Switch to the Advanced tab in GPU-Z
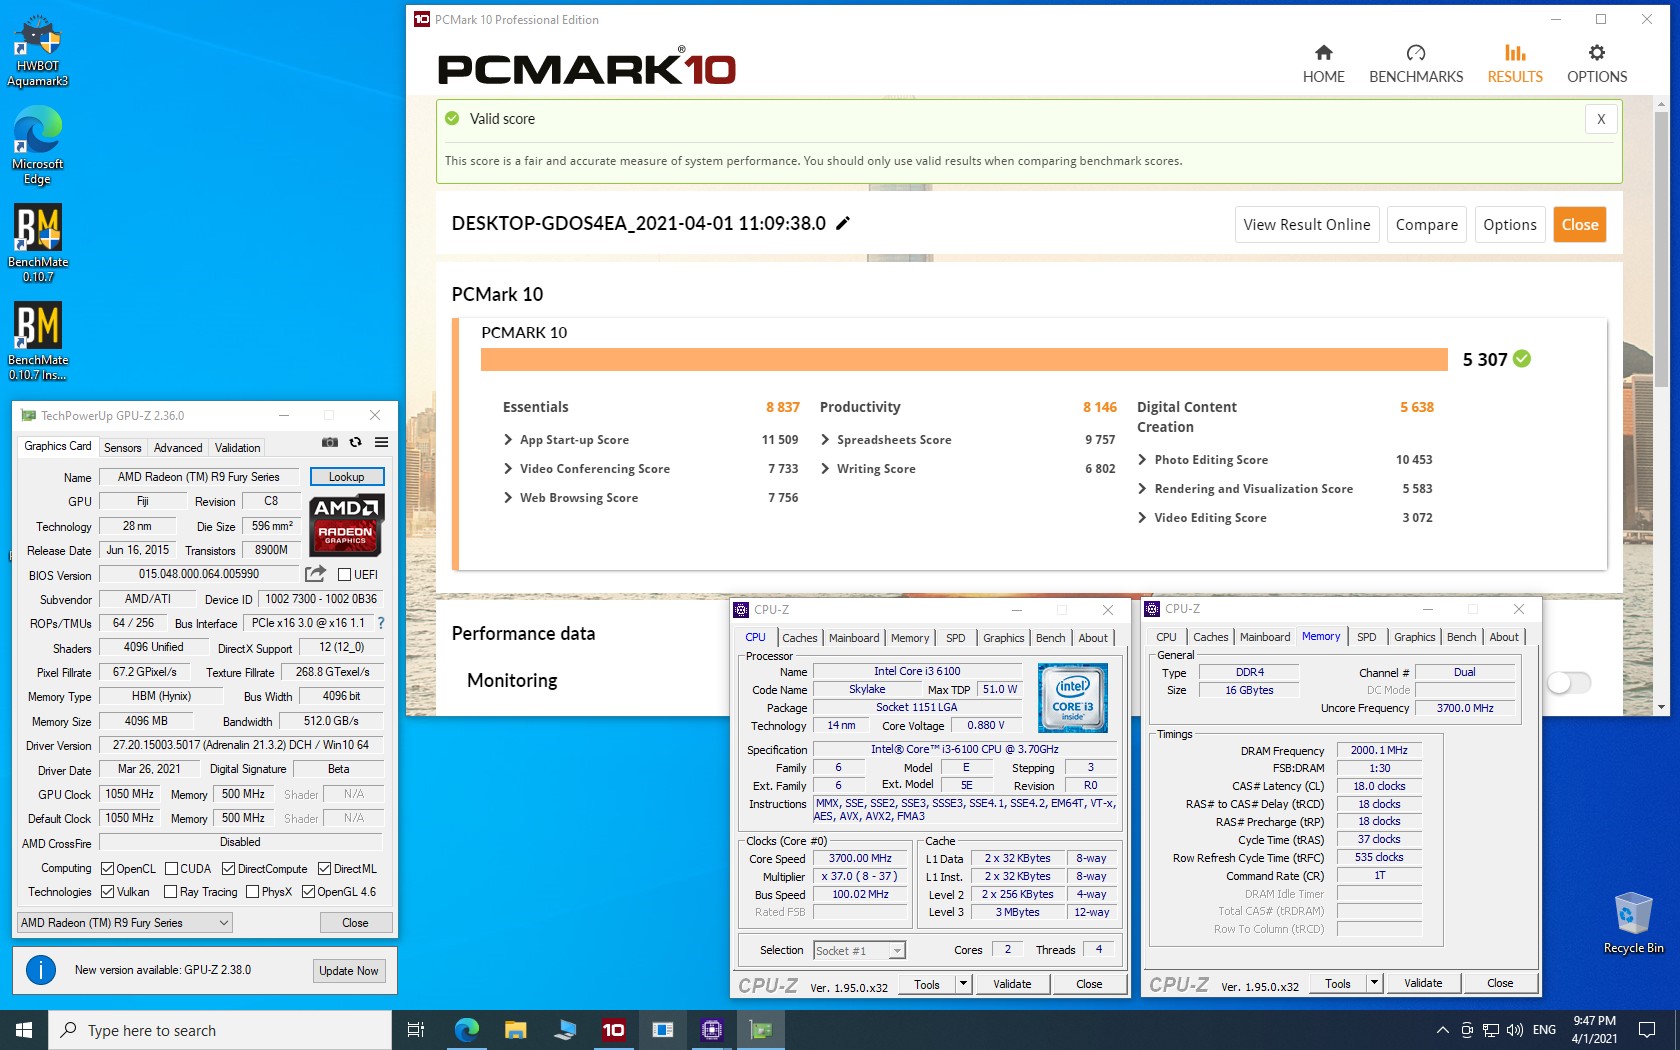Viewport: 1680px width, 1050px height. (x=178, y=448)
